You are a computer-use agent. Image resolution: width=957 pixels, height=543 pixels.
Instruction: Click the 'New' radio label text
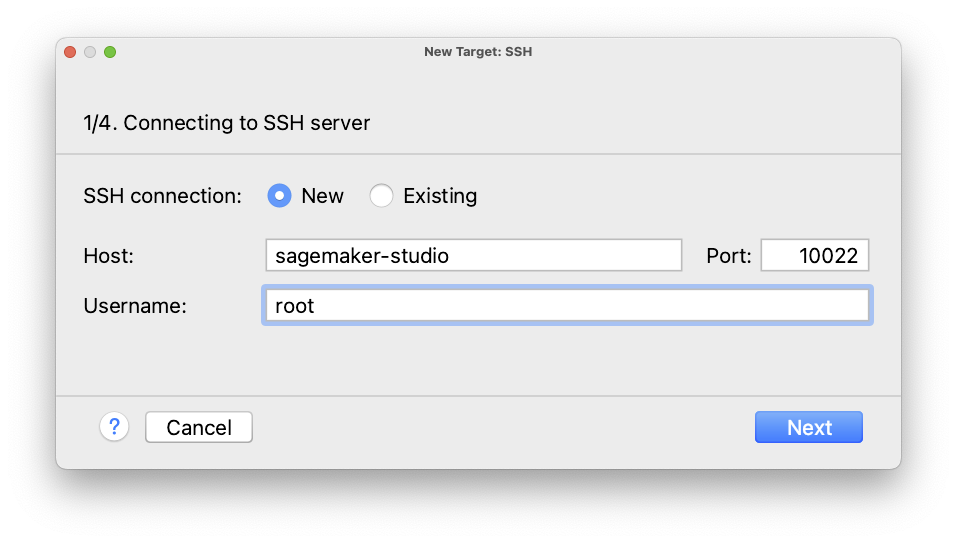pyautogui.click(x=322, y=196)
